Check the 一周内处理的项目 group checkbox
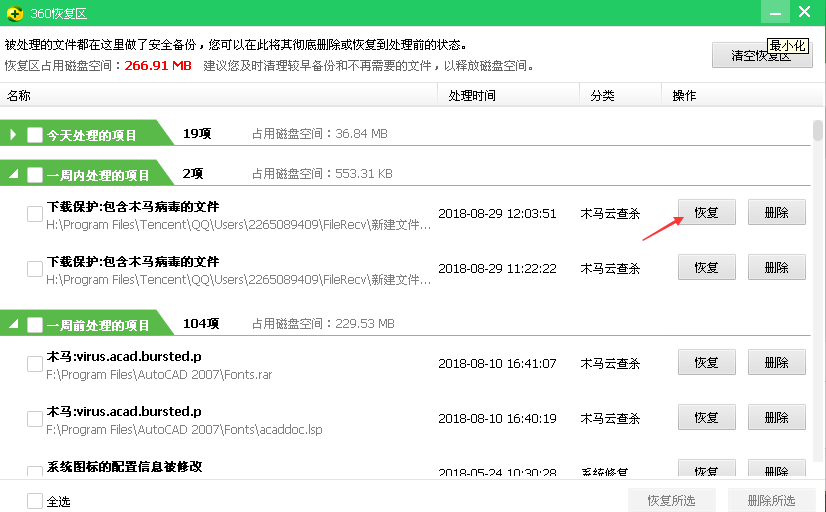The width and height of the screenshot is (826, 512). coord(35,175)
